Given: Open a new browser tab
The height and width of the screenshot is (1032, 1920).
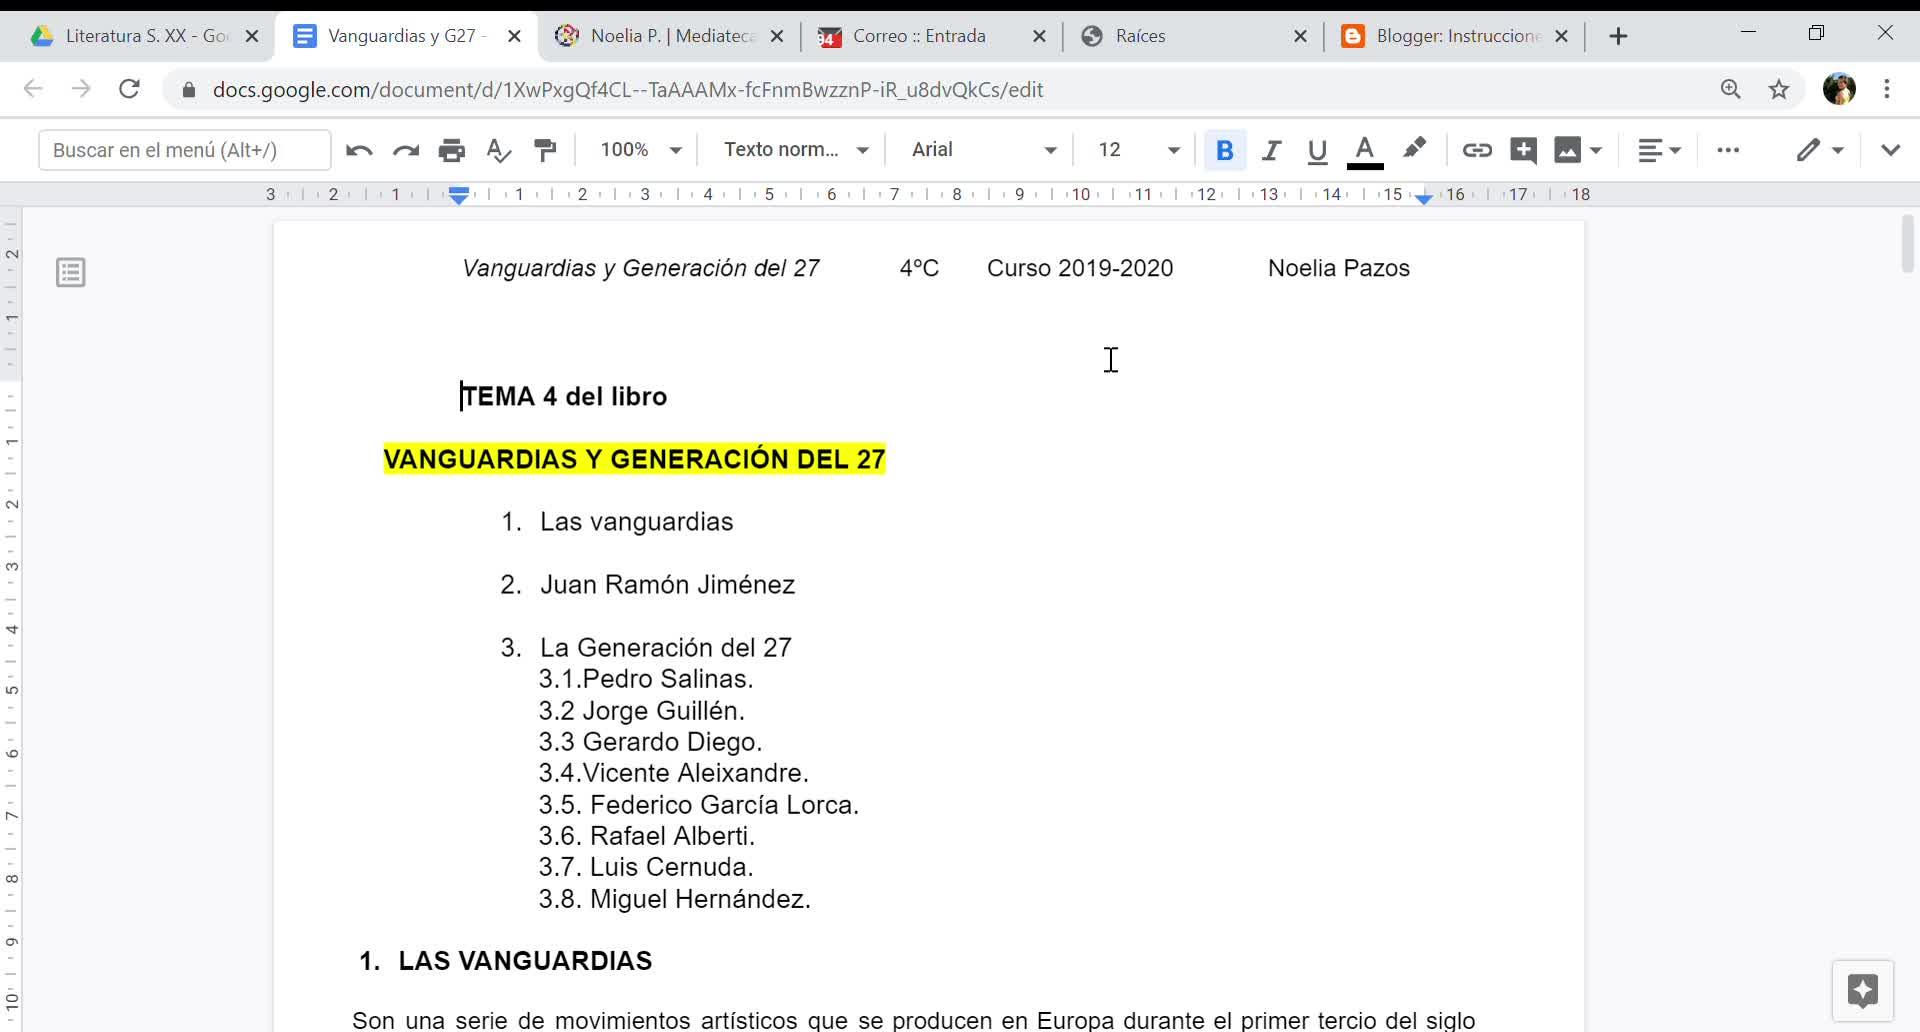Looking at the screenshot, I should [1618, 36].
